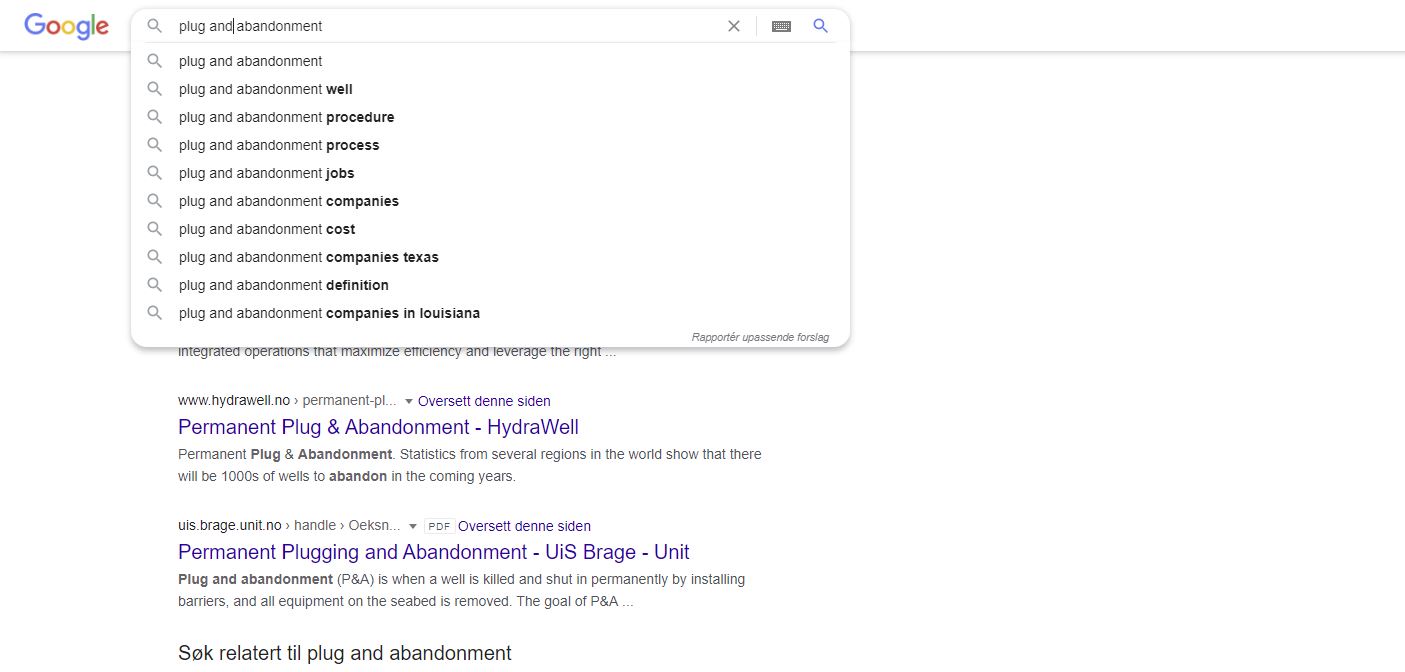The width and height of the screenshot is (1405, 672).
Task: Open the on-screen keyboard input tool
Action: coord(781,26)
